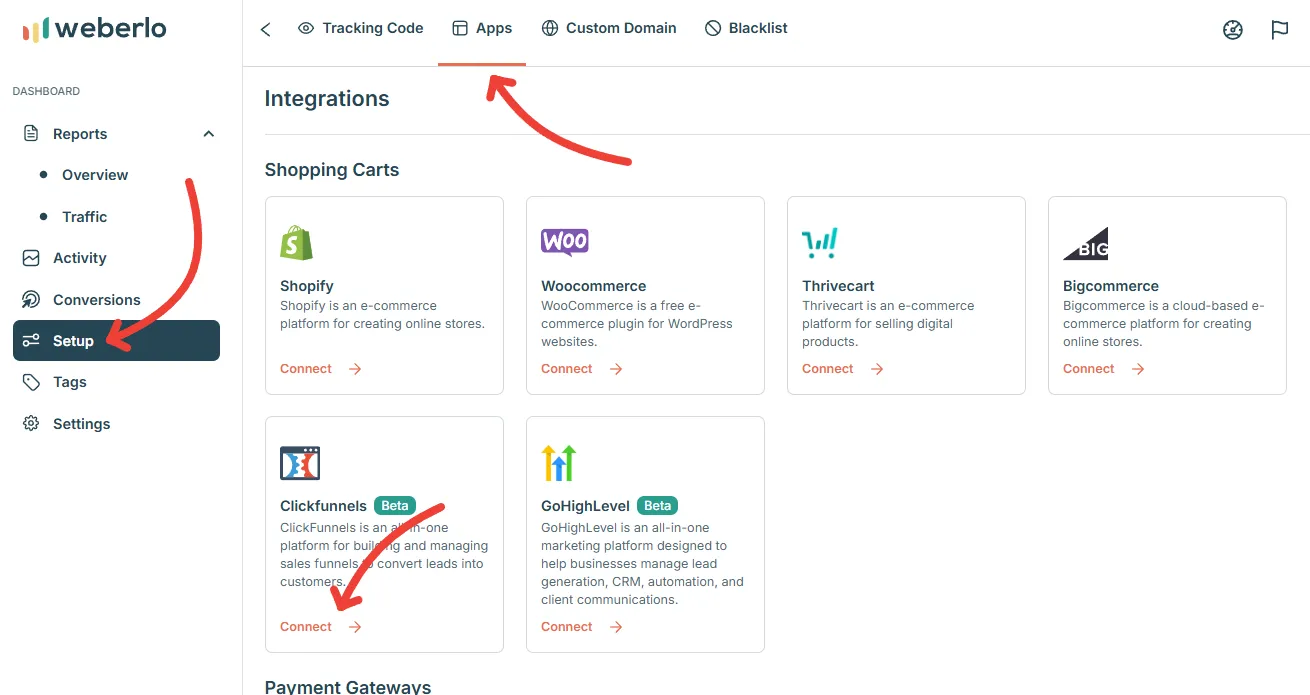Click the Thrivecart cart icon
The height and width of the screenshot is (695, 1310).
pyautogui.click(x=820, y=243)
